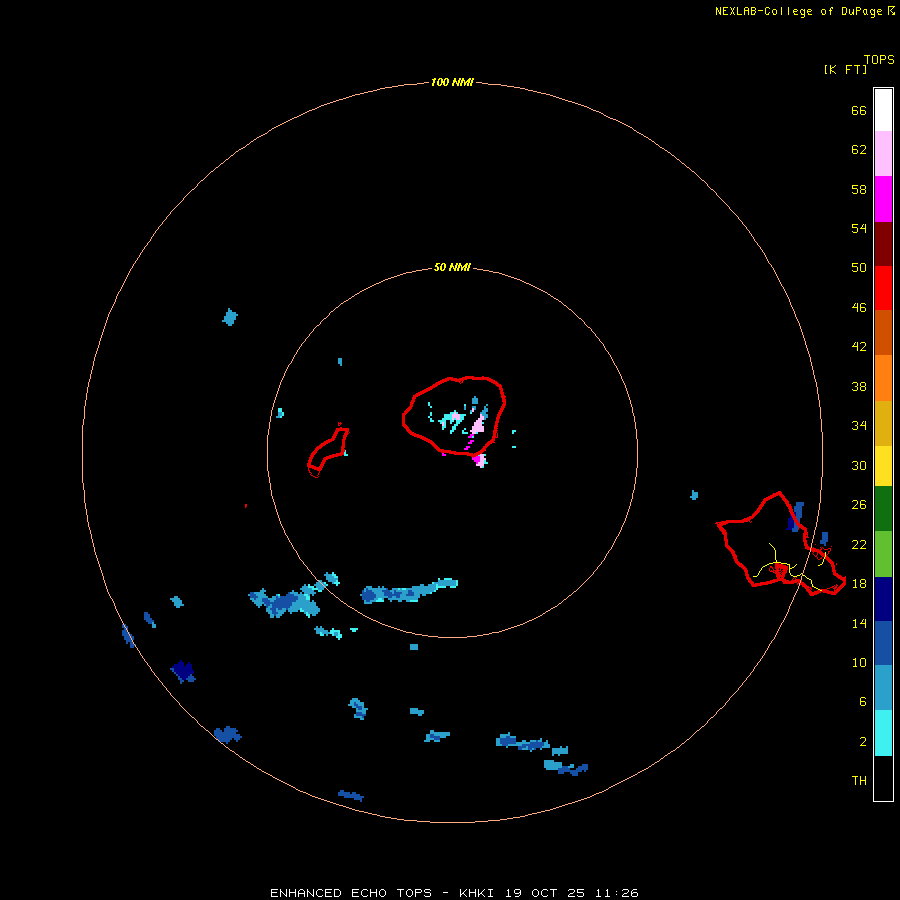Screen dimensions: 900x900
Task: Select the [K FT] units label
Action: pyautogui.click(x=845, y=69)
